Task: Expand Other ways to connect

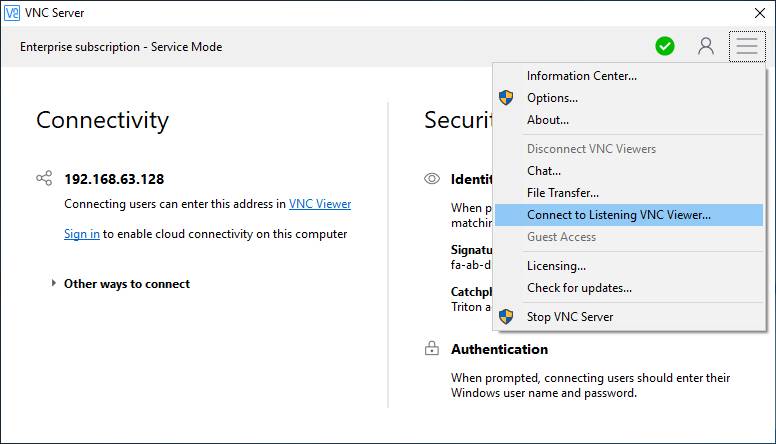Action: (x=53, y=283)
